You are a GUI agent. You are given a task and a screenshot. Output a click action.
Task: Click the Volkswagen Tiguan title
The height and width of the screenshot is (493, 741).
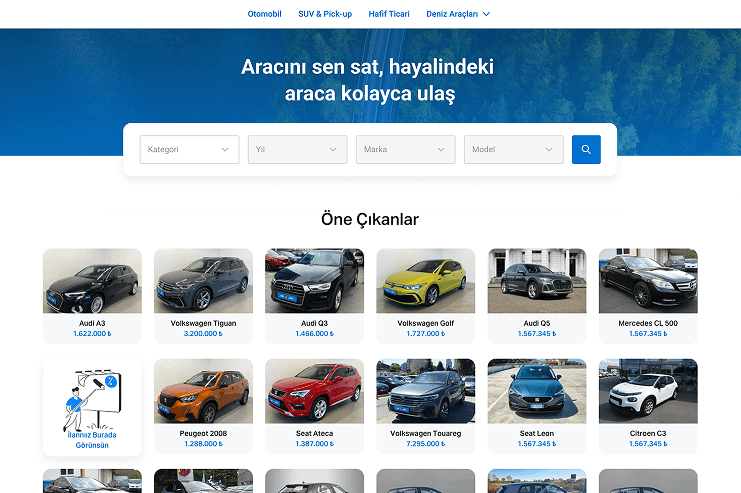(203, 323)
